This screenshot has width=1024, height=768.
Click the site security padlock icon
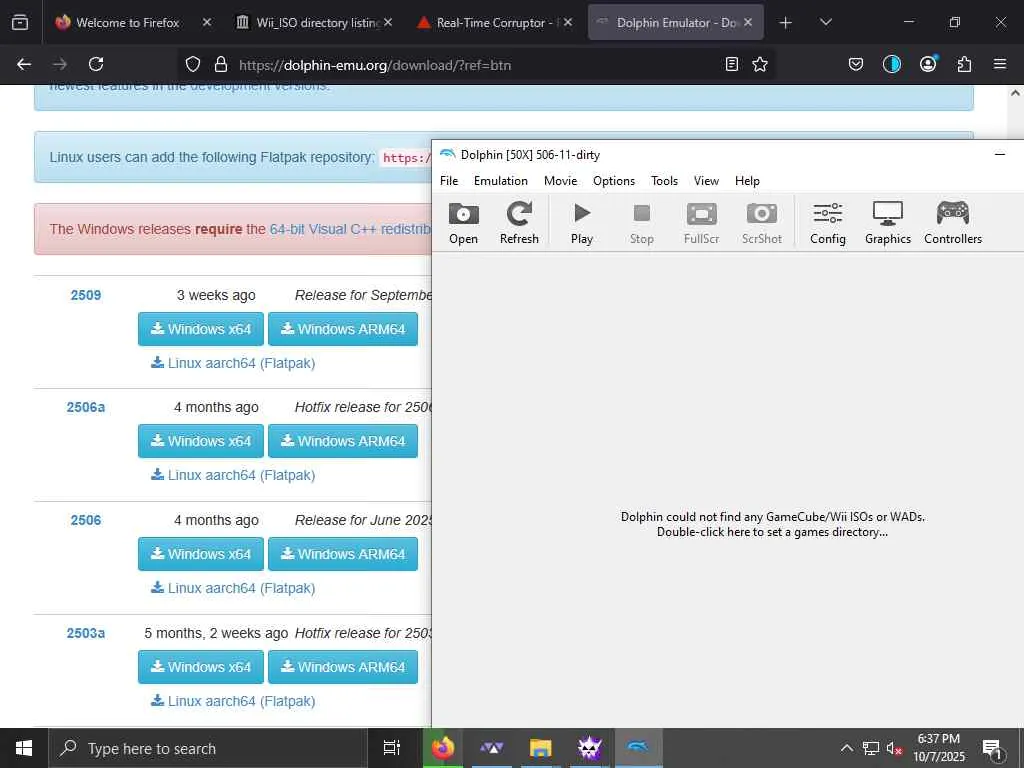point(221,64)
